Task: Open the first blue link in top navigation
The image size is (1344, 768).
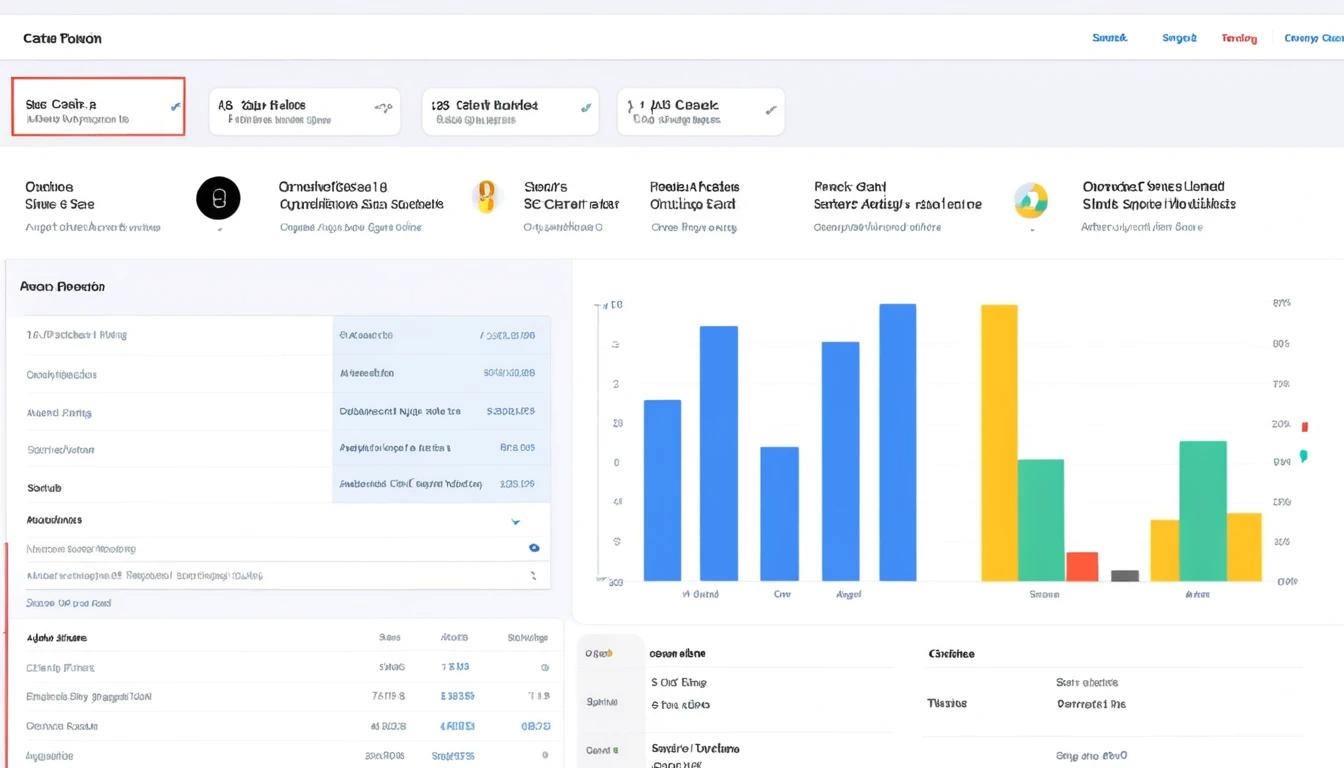Action: (1109, 38)
